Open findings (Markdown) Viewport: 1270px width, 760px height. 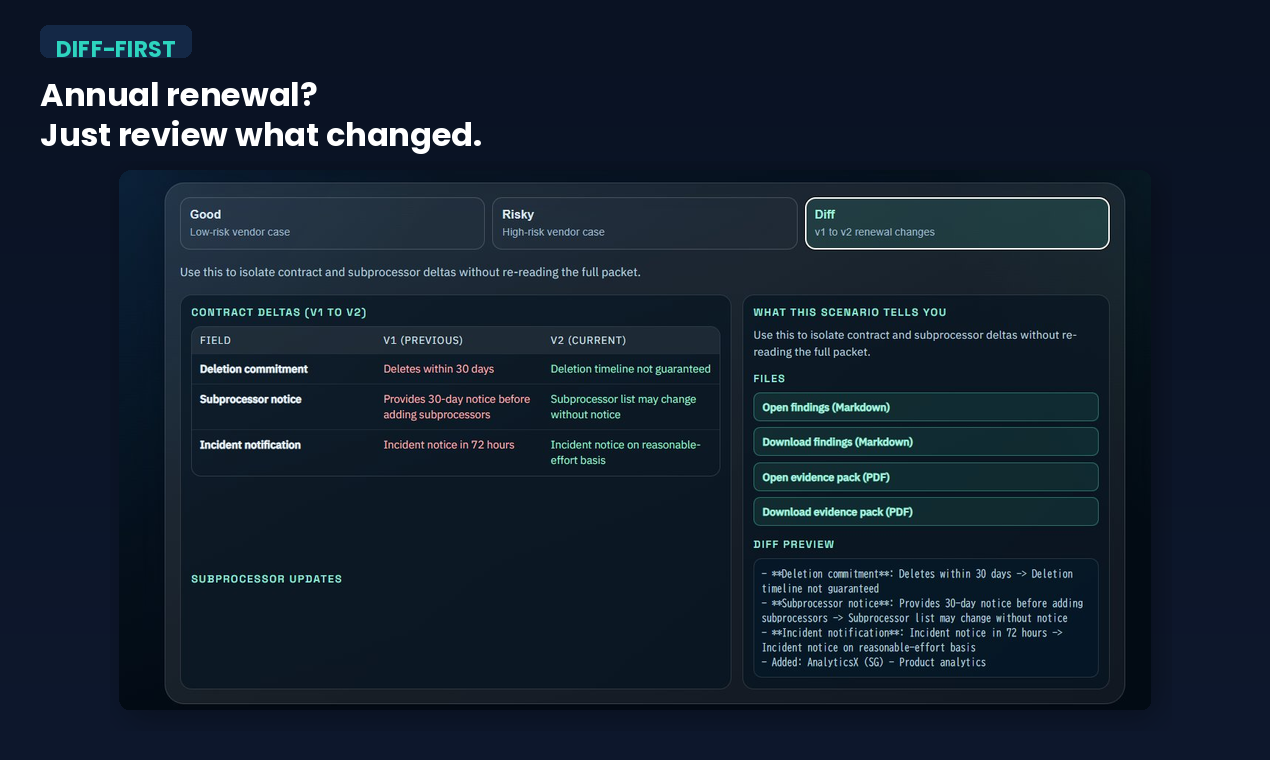pyautogui.click(x=925, y=407)
